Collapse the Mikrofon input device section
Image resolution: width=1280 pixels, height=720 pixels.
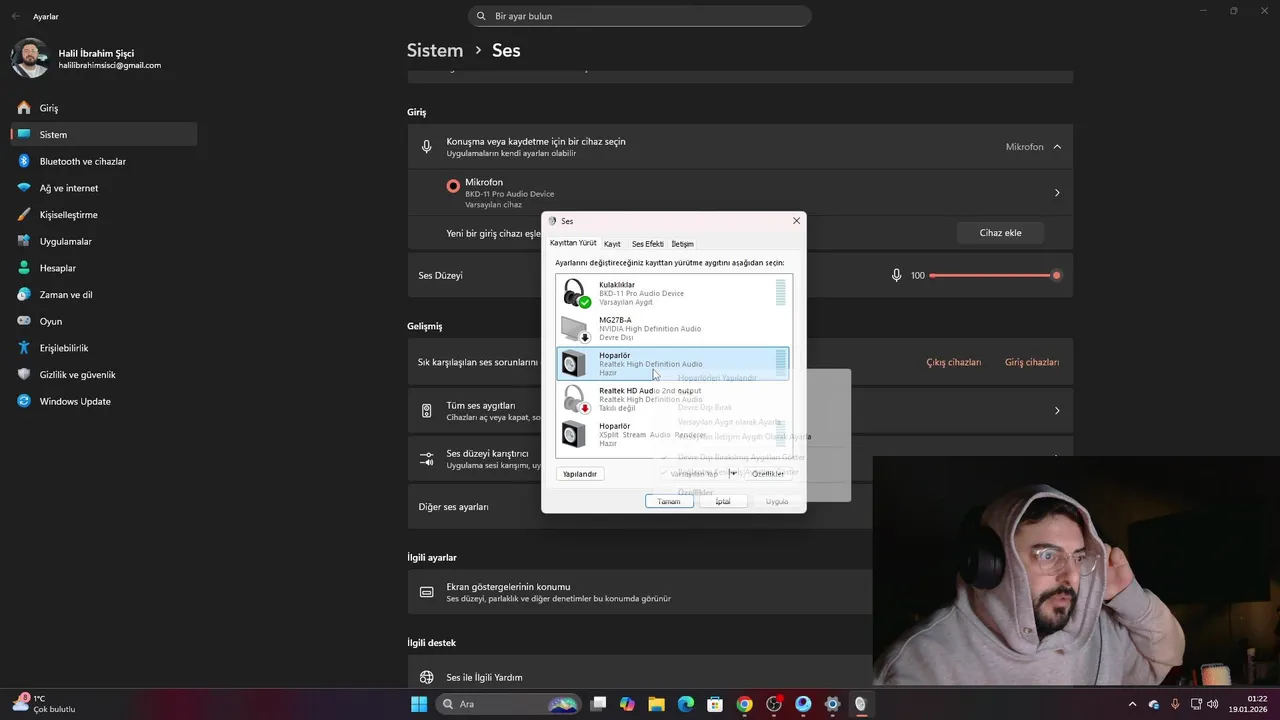click(1057, 147)
